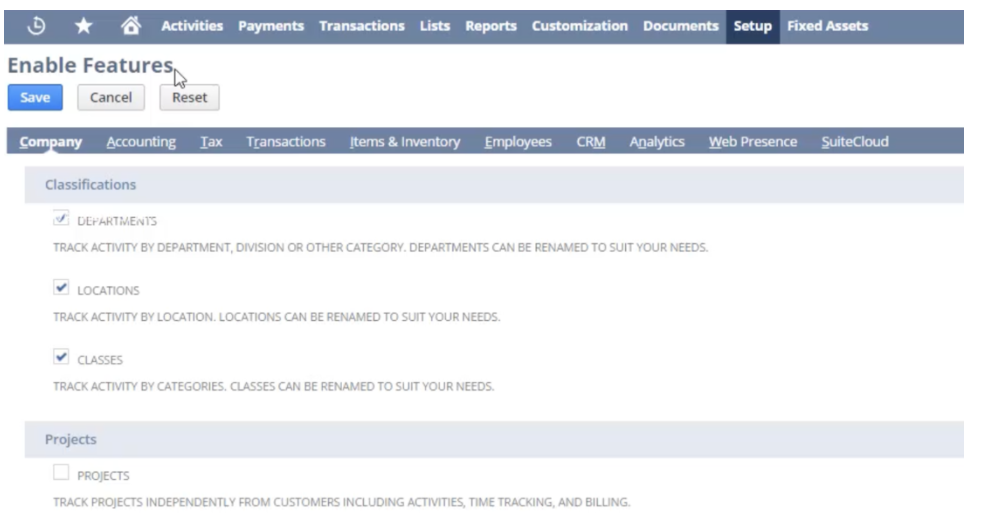Image resolution: width=982 pixels, height=520 pixels.
Task: Enable the Projects checkbox
Action: pos(62,474)
